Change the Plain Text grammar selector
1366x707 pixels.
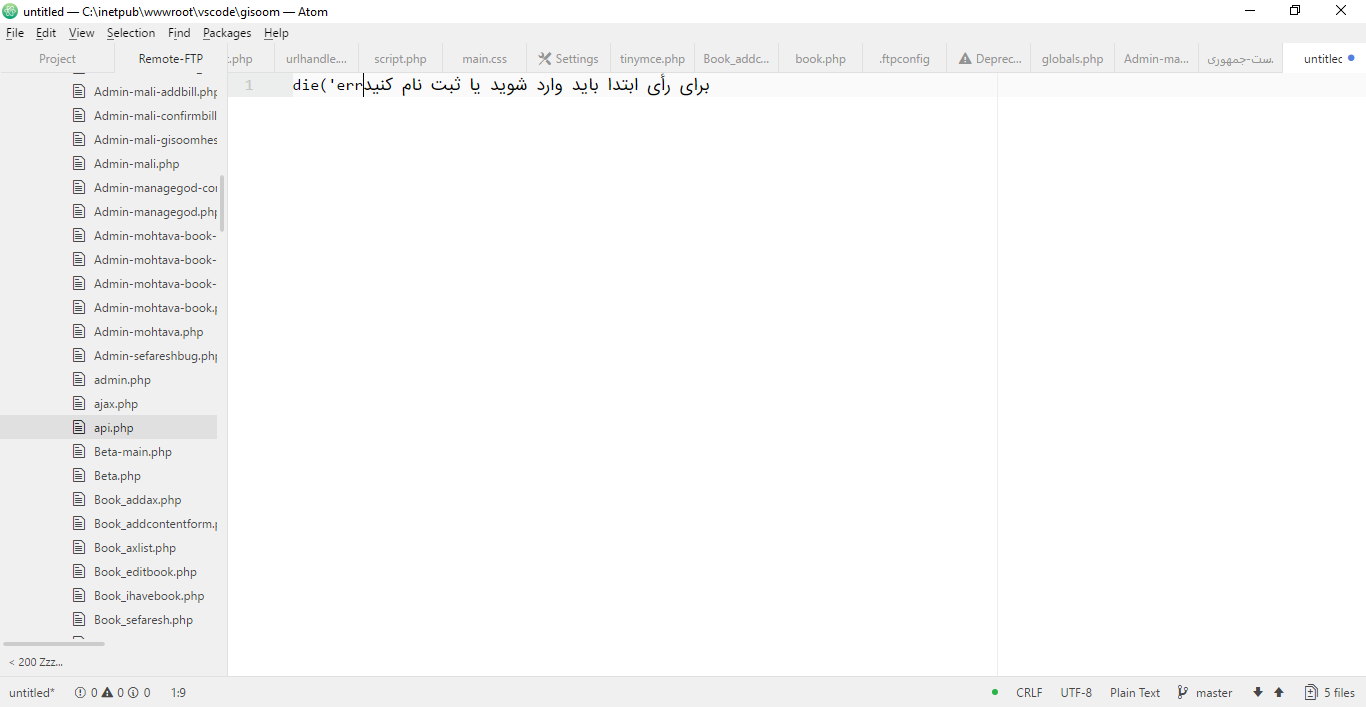(1135, 692)
